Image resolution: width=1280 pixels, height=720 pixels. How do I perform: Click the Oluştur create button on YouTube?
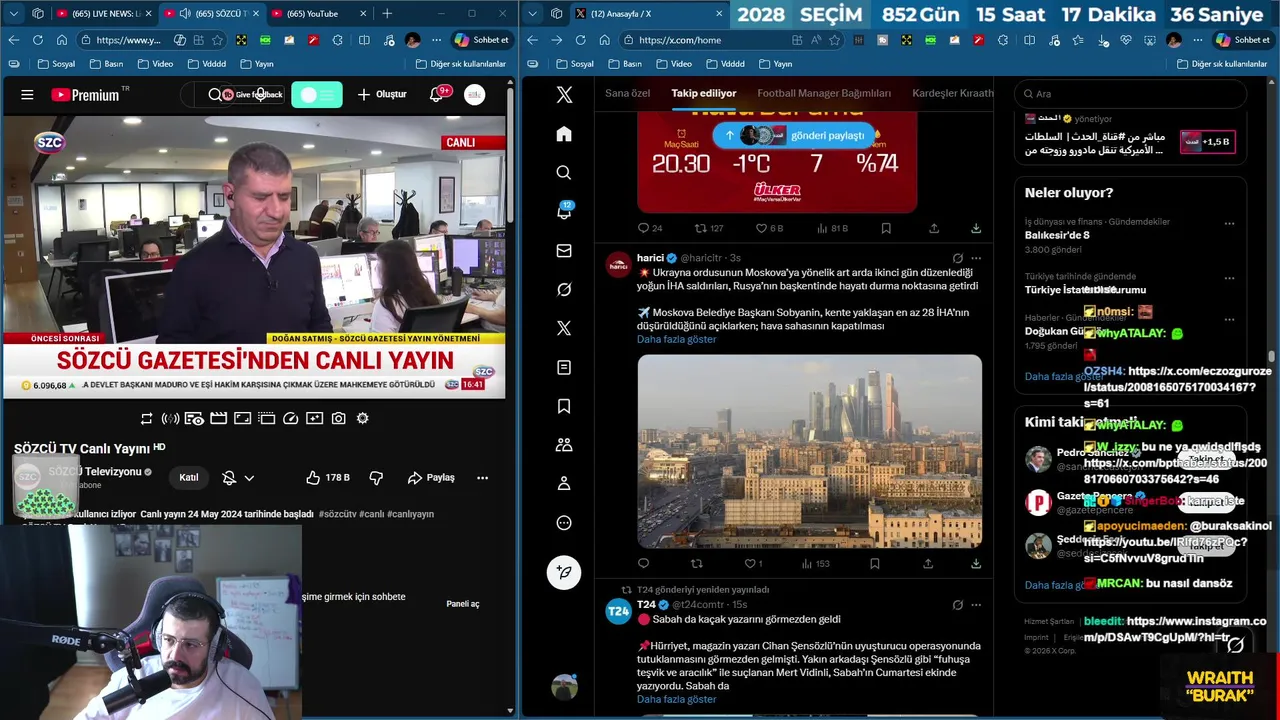(382, 94)
